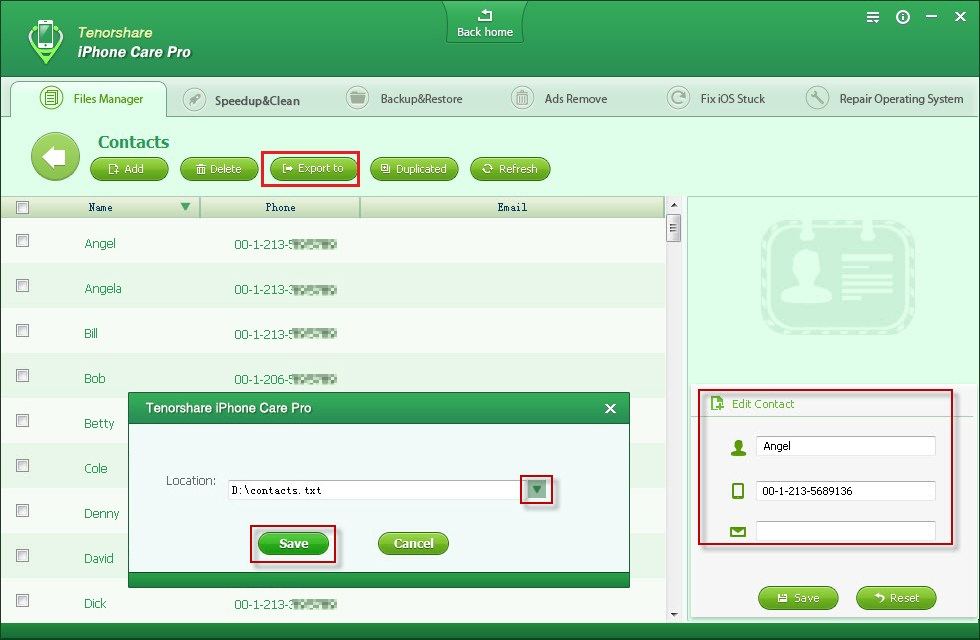Switch to the Files Manager tab
The height and width of the screenshot is (640, 980).
[89, 99]
